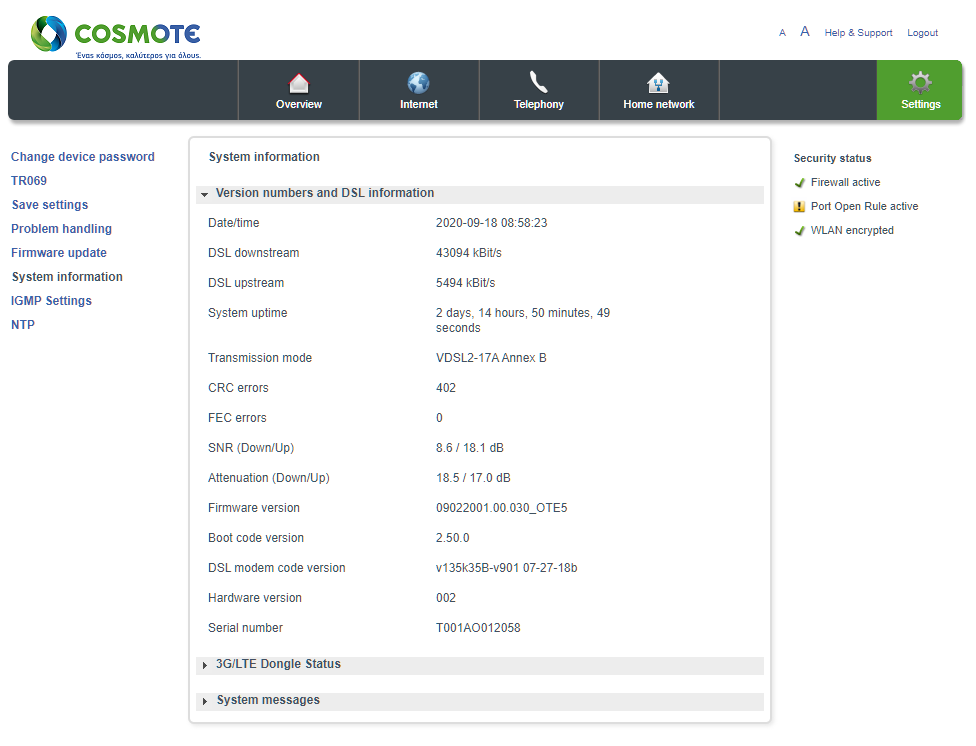Open Firmware update page
Screen dimensions: 976x746
point(59,253)
